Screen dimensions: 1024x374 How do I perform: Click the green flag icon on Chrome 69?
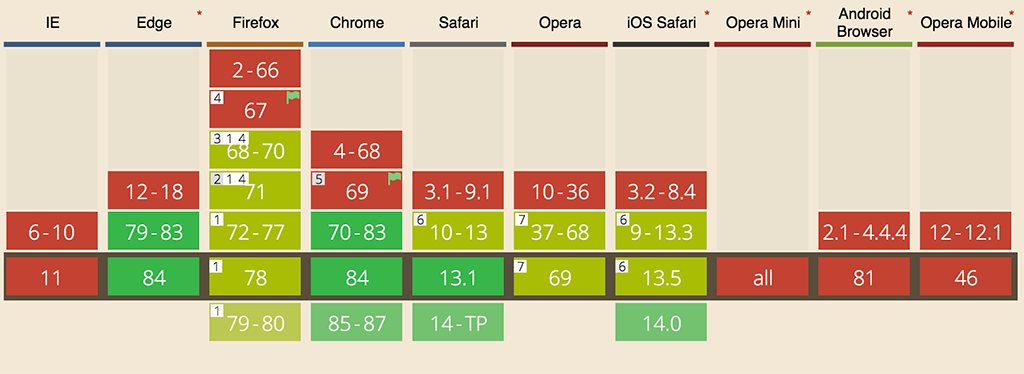394,178
